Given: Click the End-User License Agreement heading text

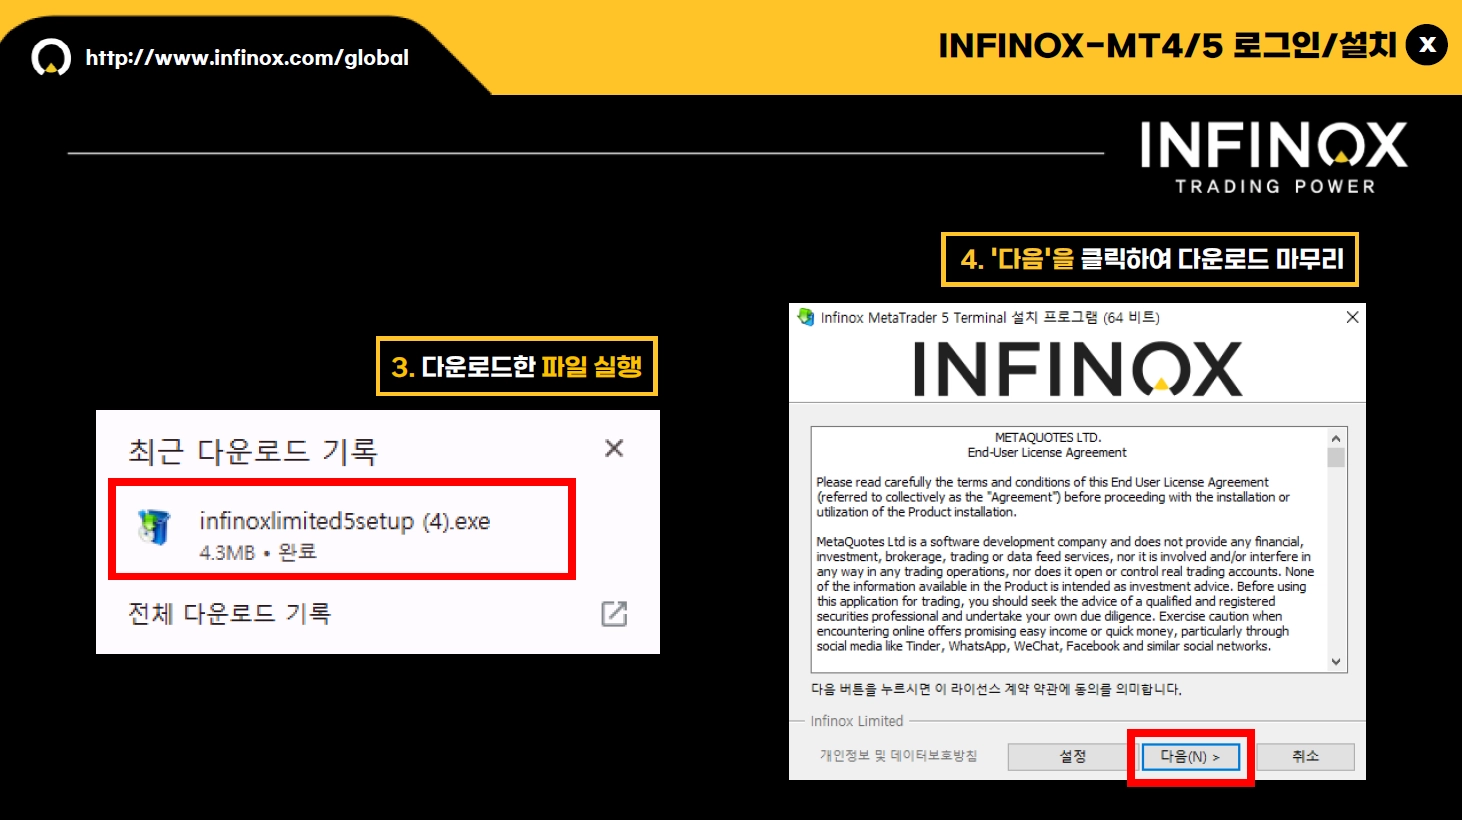Looking at the screenshot, I should (x=1046, y=453).
